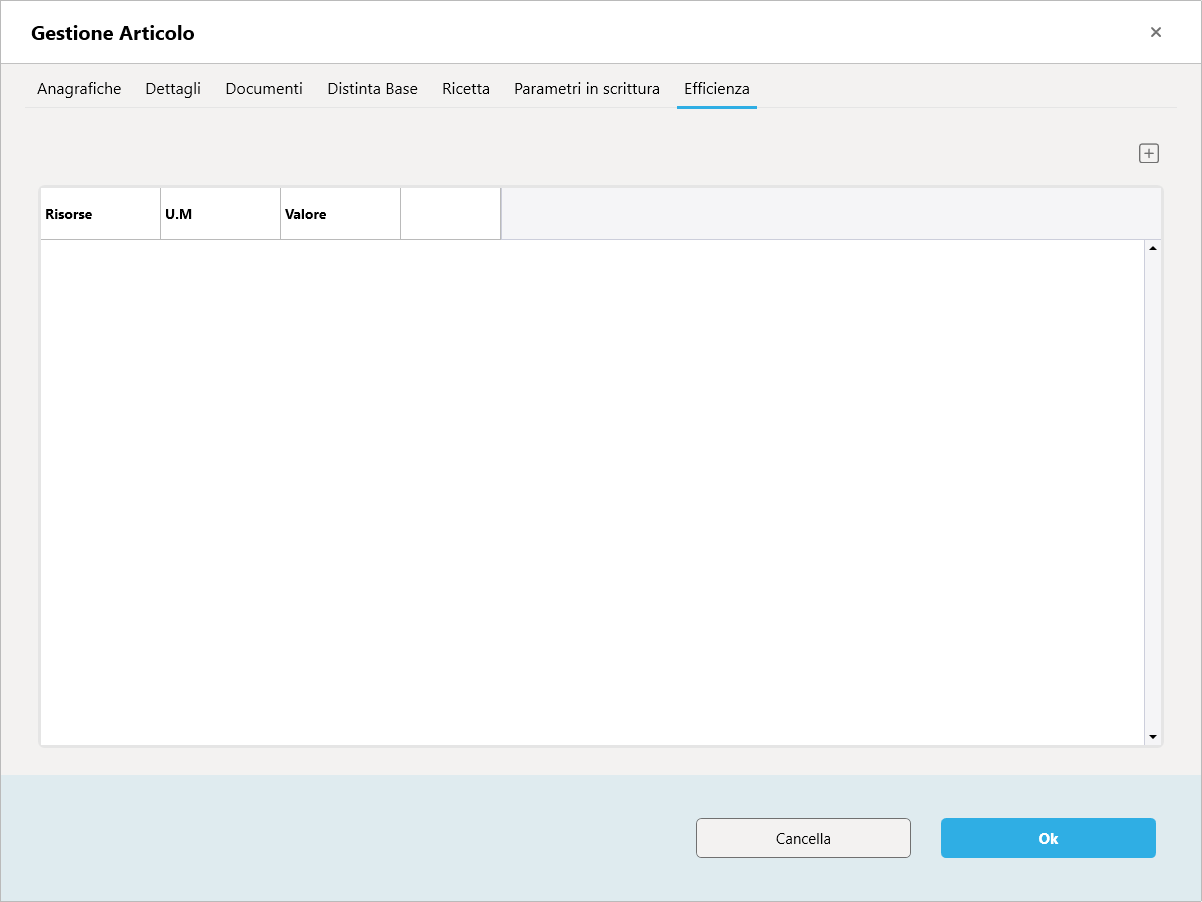Close the Gestione Articolo dialog
Screen dimensions: 1202x902
pyautogui.click(x=1156, y=32)
